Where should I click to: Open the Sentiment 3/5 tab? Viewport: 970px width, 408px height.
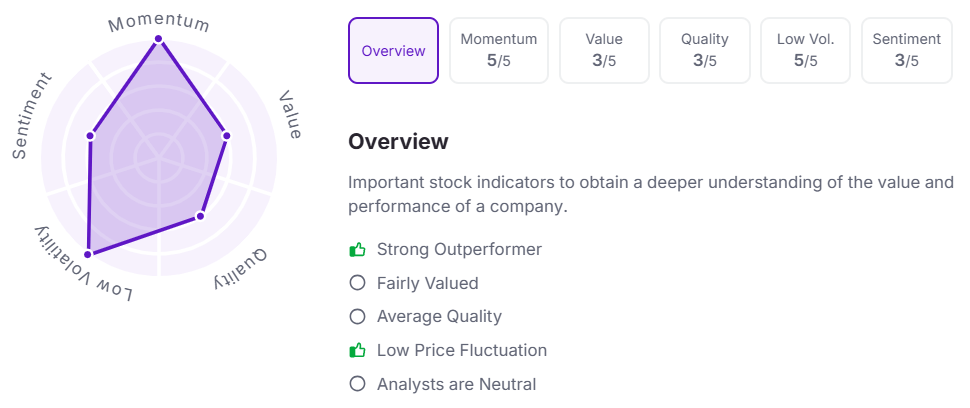906,50
